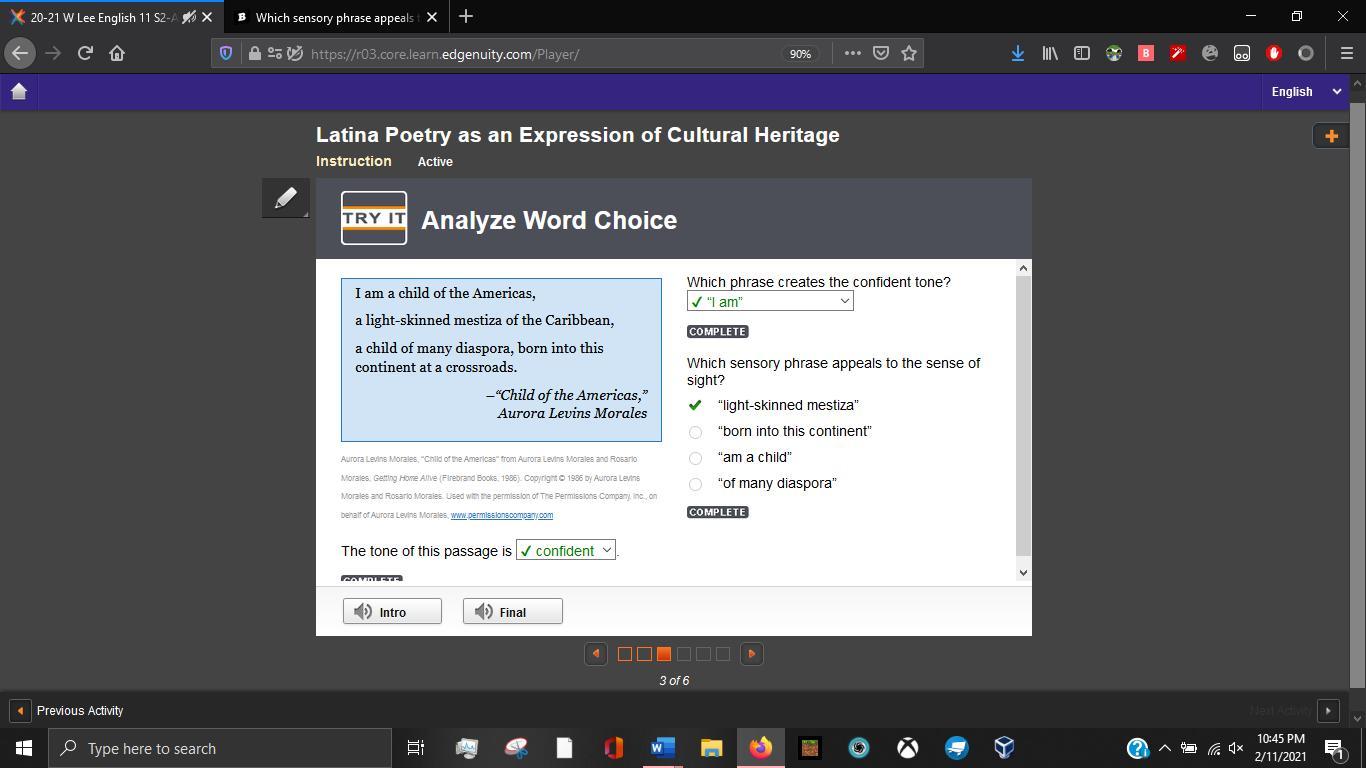
Task: Click the pencil notes tool icon
Action: click(x=285, y=198)
